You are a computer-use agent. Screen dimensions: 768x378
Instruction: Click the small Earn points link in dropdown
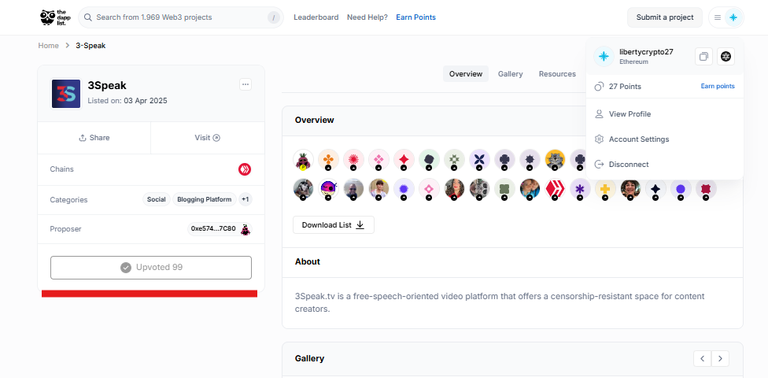pos(718,86)
